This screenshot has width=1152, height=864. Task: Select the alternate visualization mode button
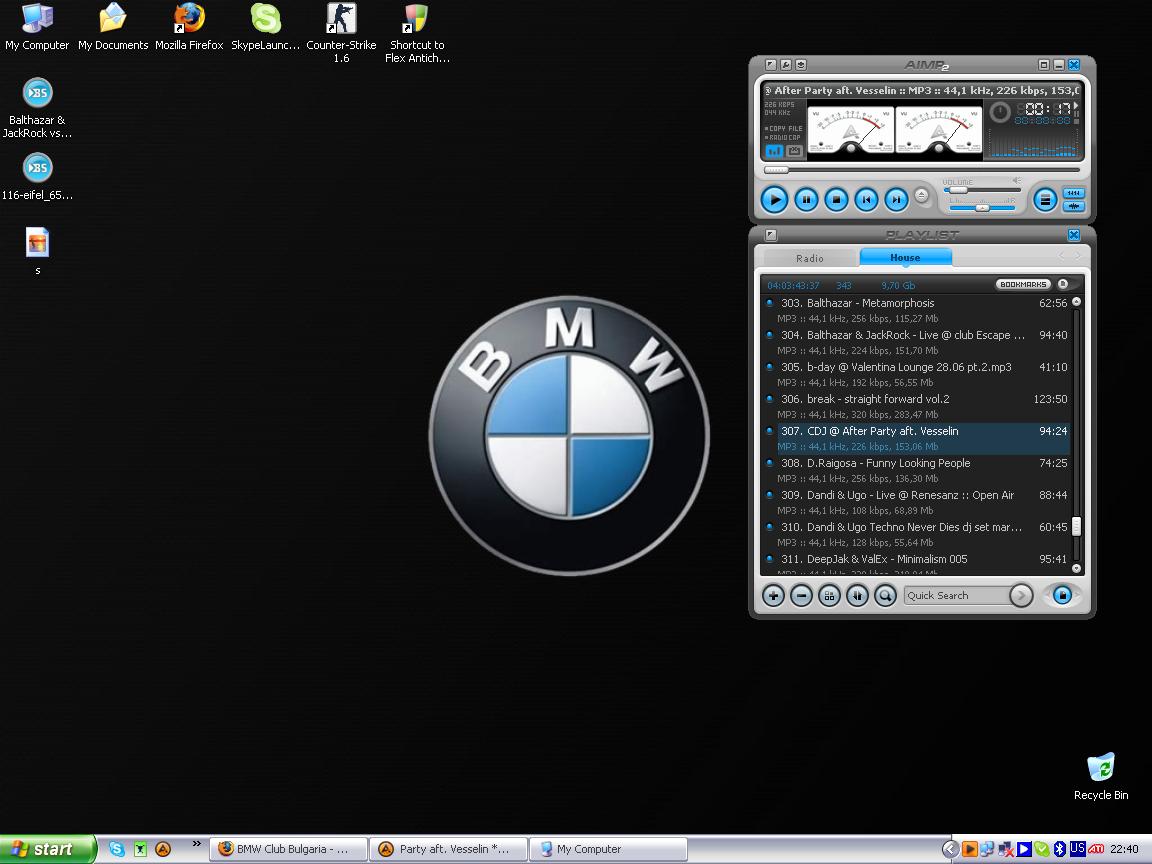point(794,151)
